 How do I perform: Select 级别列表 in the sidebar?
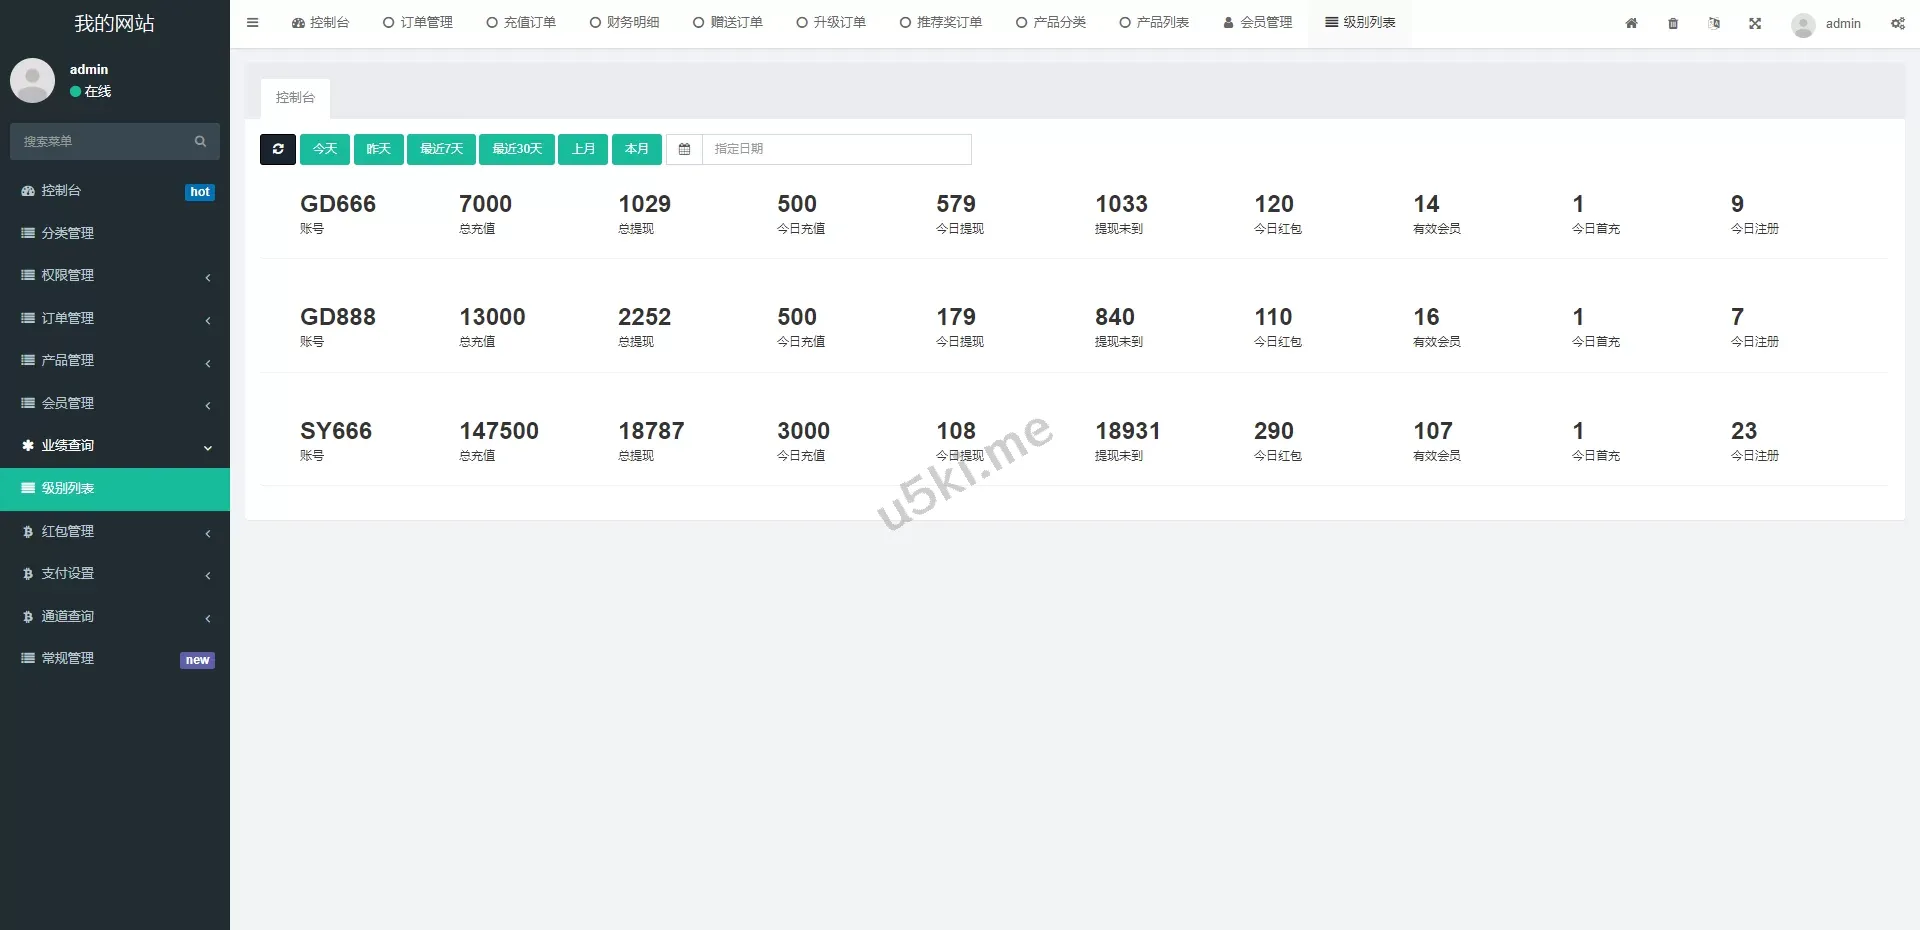tap(114, 488)
